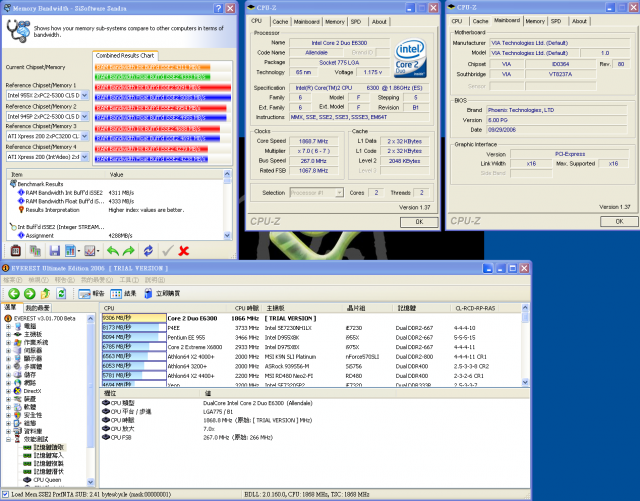The image size is (640, 501).
Task: Click the Results Interpretation bulb icon
Action: [21, 209]
